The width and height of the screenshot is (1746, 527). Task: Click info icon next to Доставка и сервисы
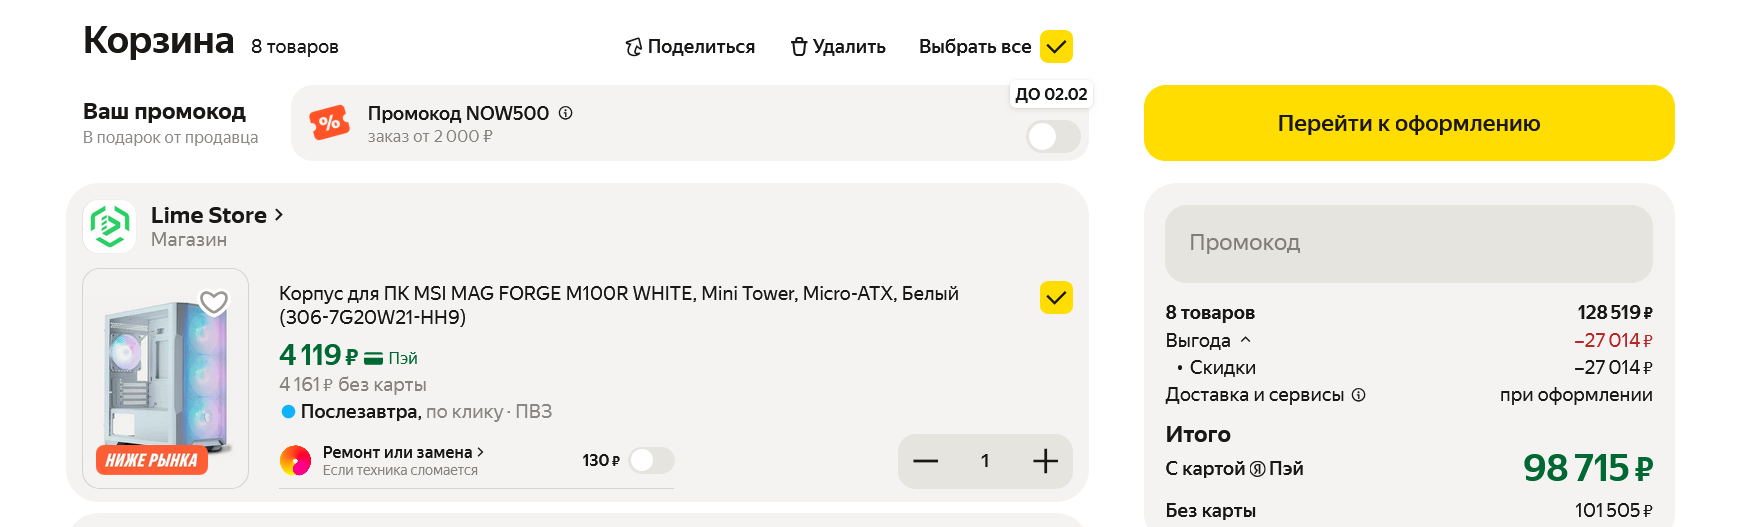(1358, 395)
